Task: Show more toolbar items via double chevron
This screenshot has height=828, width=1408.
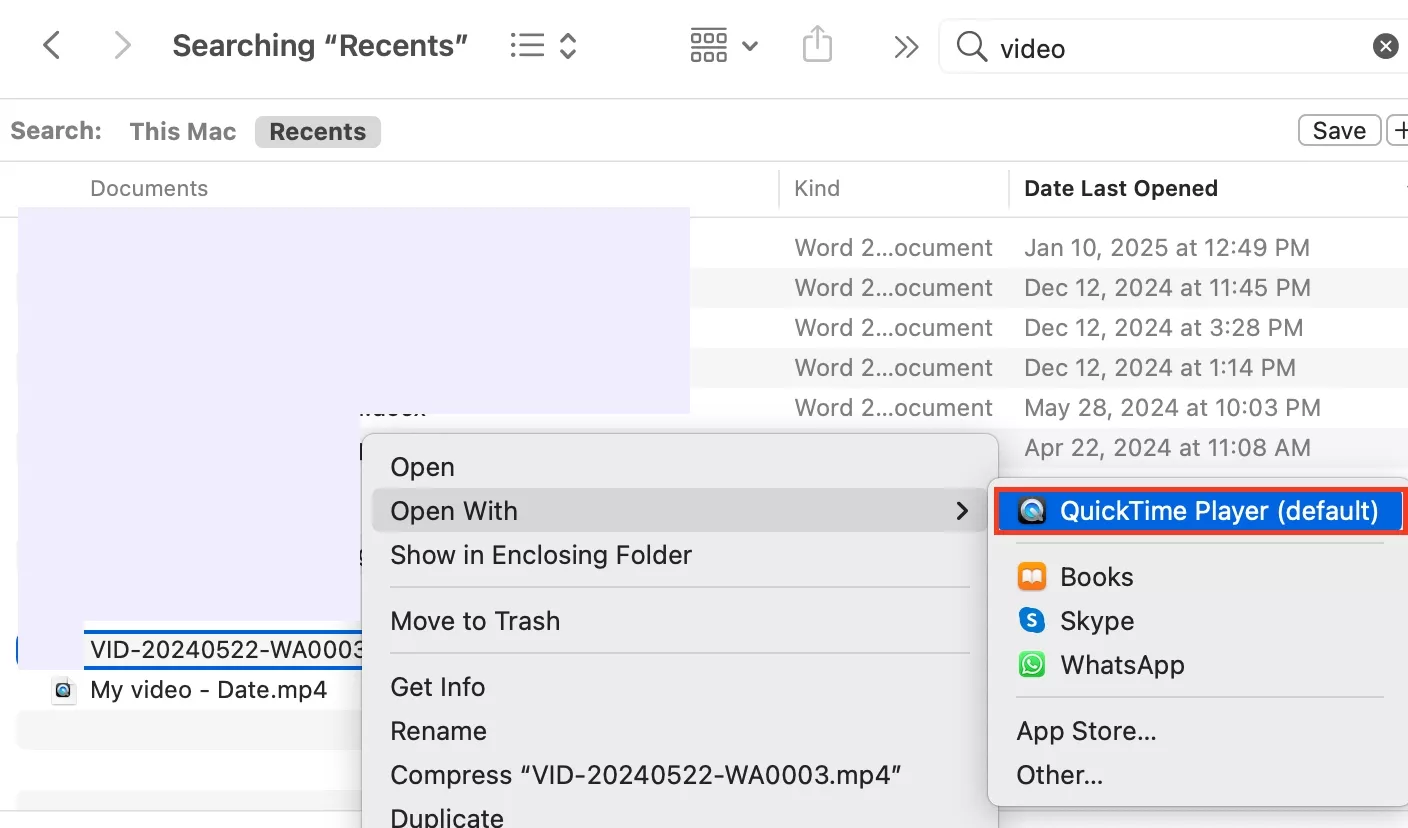Action: tap(906, 47)
